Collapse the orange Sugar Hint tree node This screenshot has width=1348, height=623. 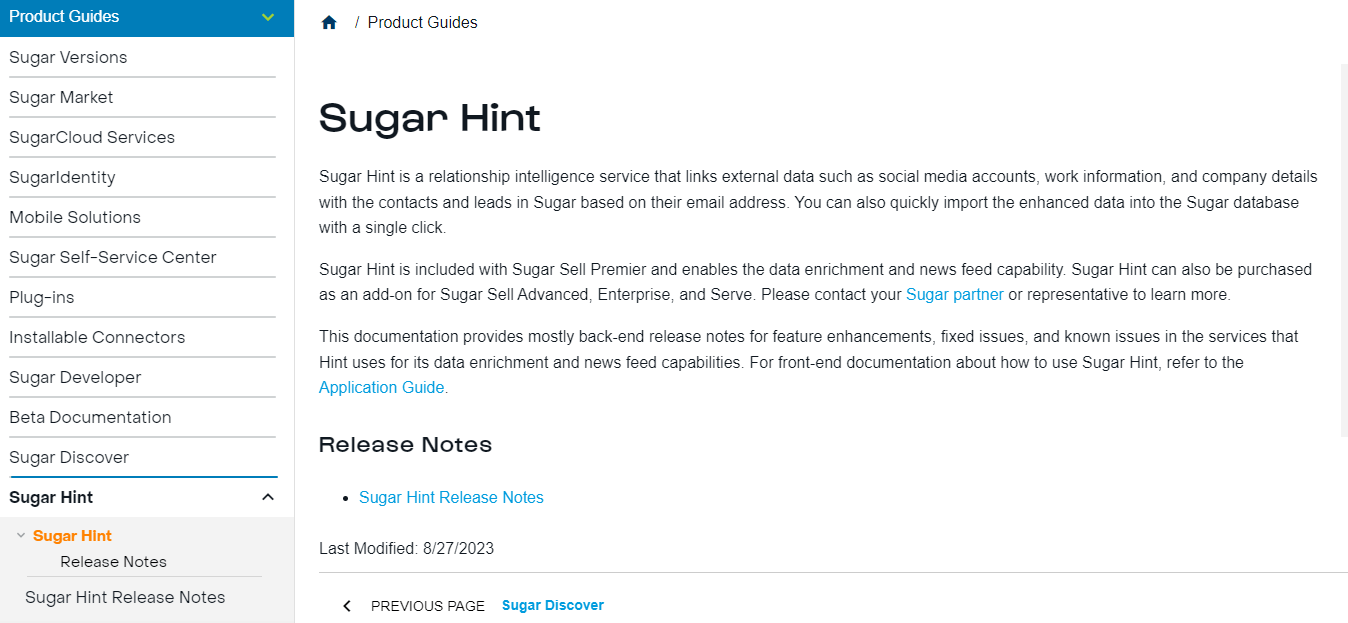[21, 535]
